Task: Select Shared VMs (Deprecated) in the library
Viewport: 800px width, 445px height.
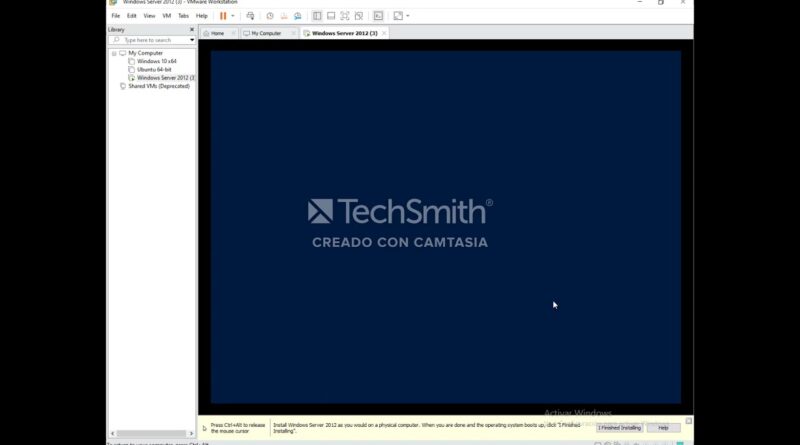Action: pyautogui.click(x=159, y=86)
